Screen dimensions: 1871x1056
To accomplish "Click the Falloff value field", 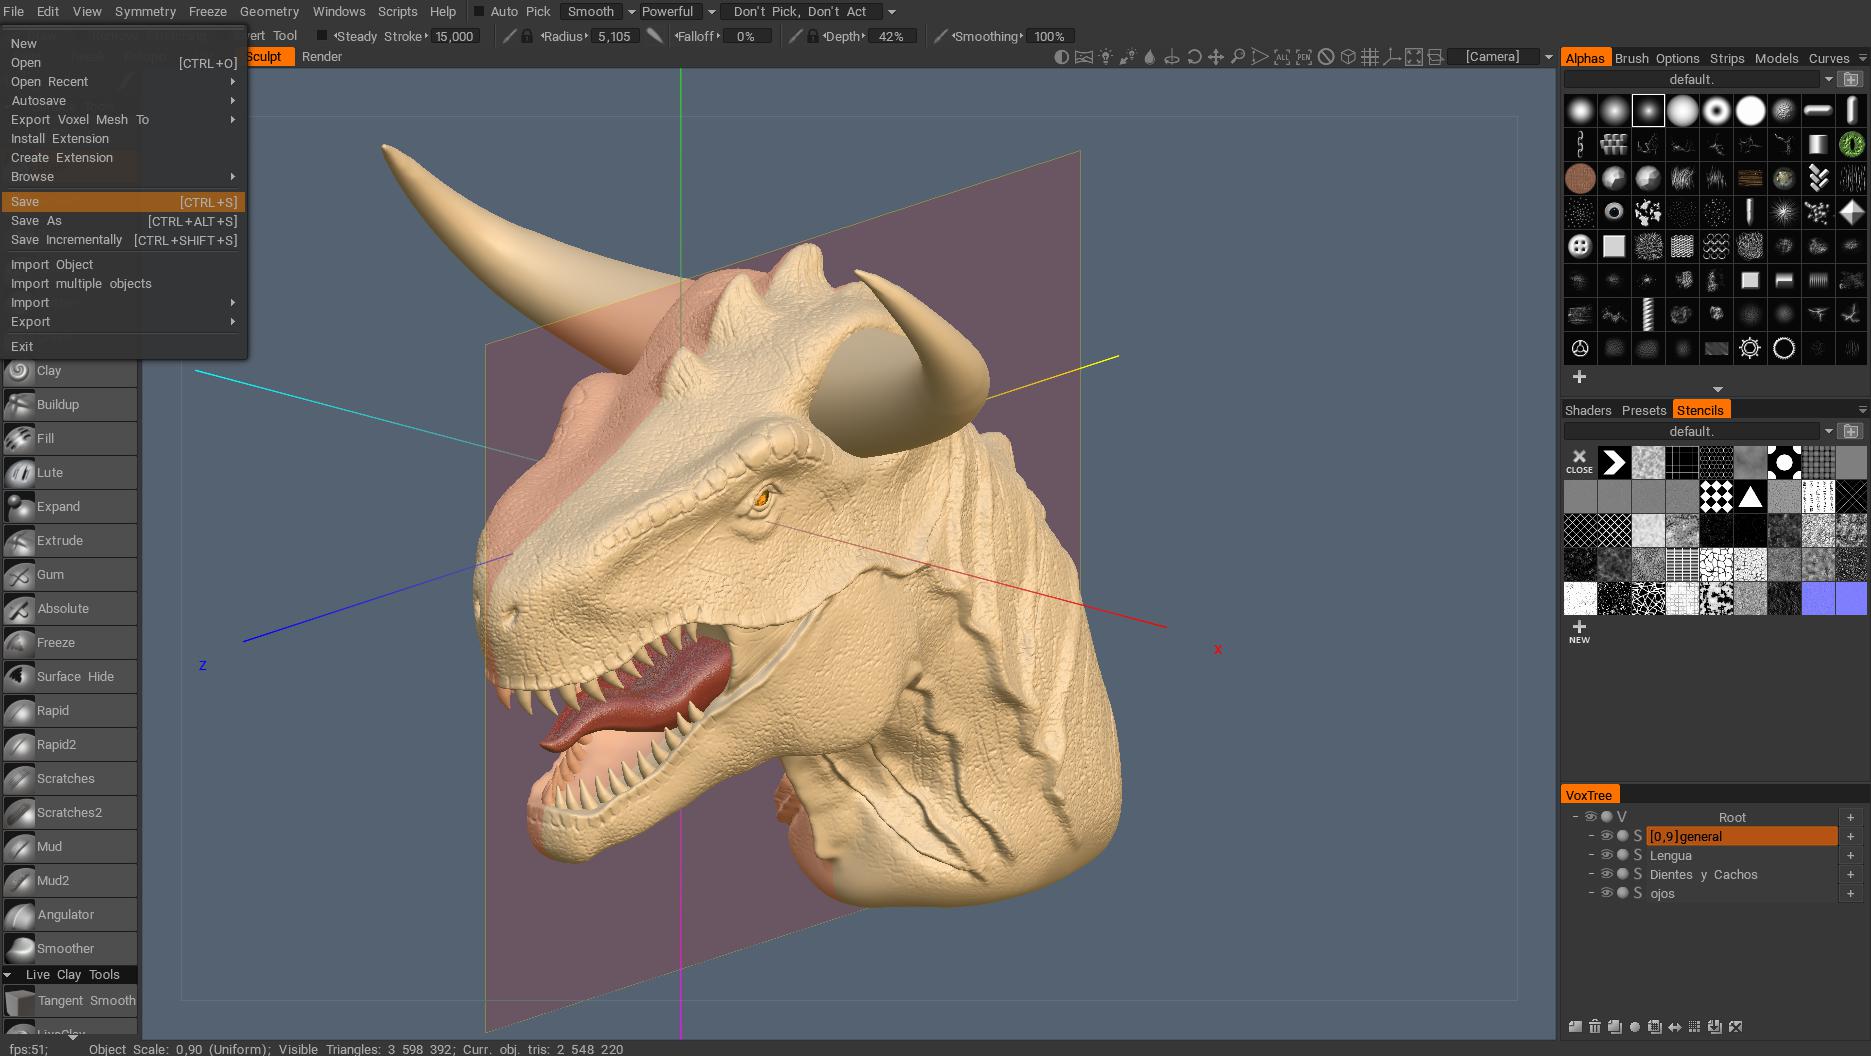I will point(746,36).
